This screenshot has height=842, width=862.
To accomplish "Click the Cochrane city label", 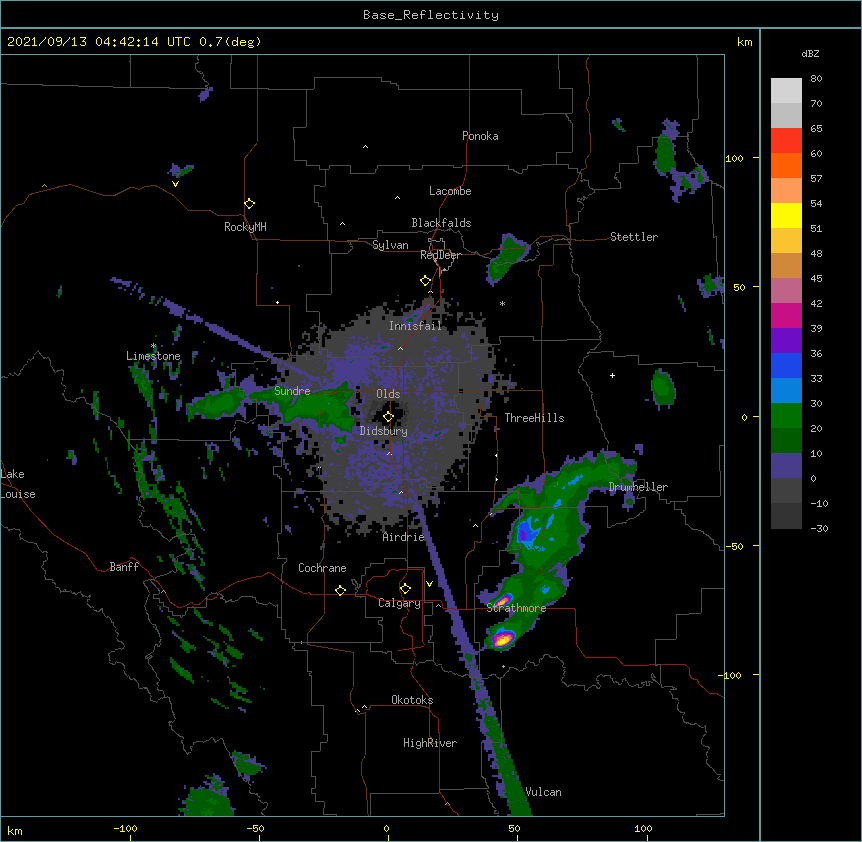I will 322,568.
